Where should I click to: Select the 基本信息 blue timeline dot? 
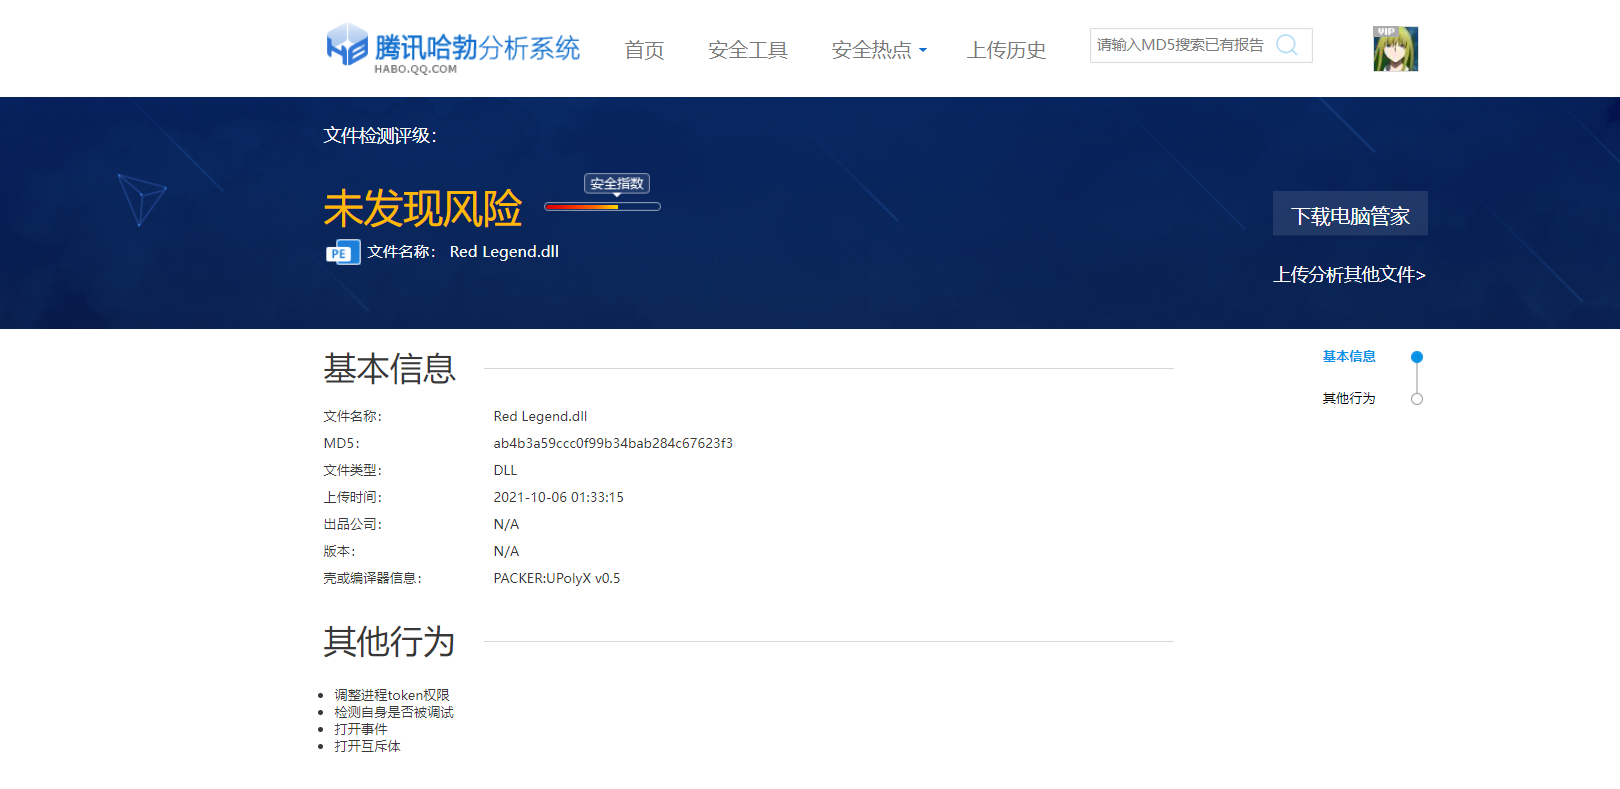(x=1416, y=357)
